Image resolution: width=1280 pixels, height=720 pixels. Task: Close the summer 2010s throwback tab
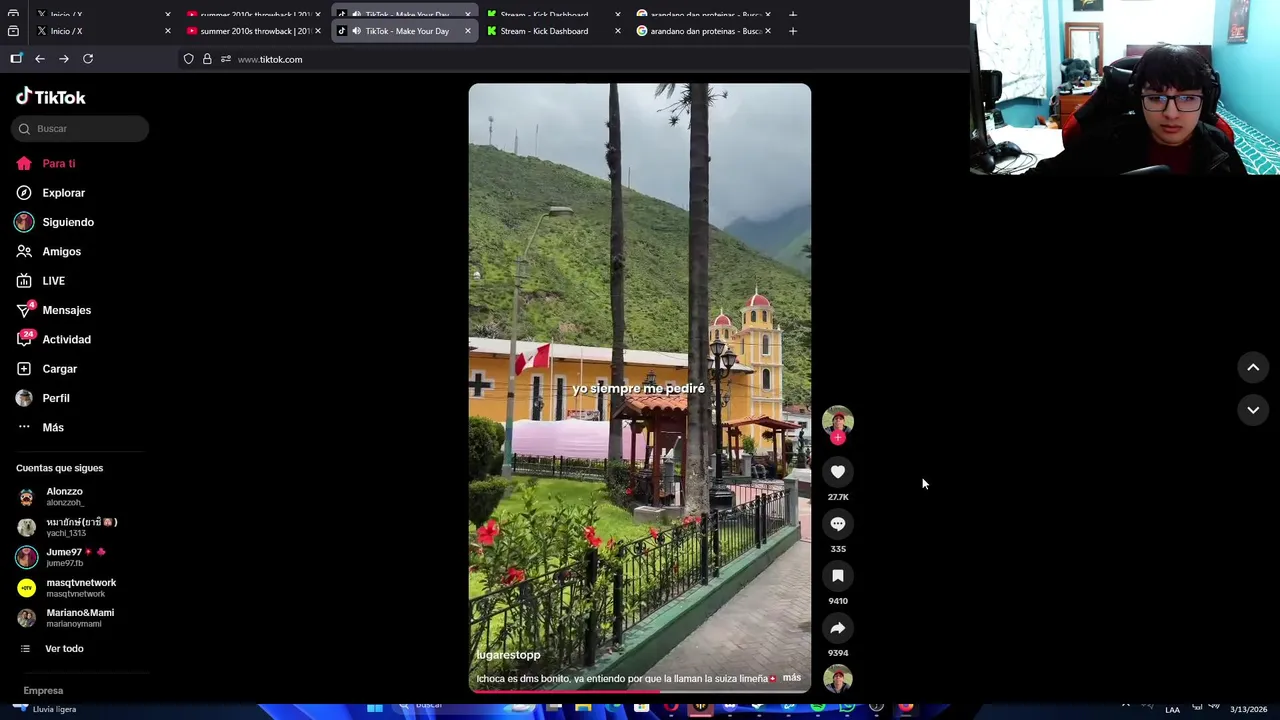[x=318, y=31]
